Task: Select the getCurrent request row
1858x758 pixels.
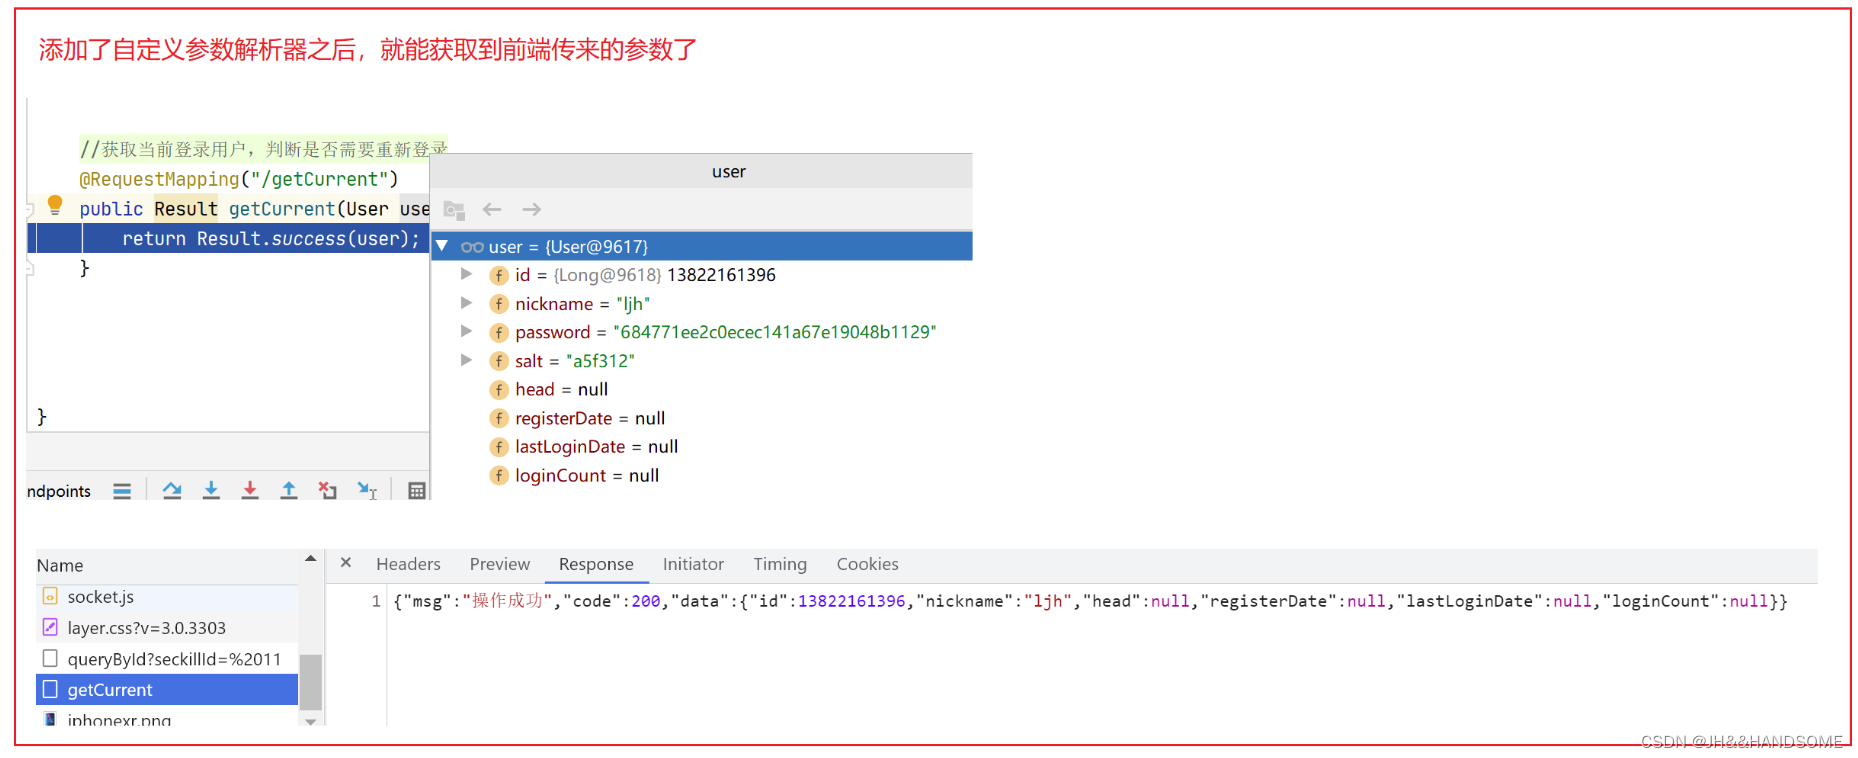Action: pyautogui.click(x=167, y=689)
